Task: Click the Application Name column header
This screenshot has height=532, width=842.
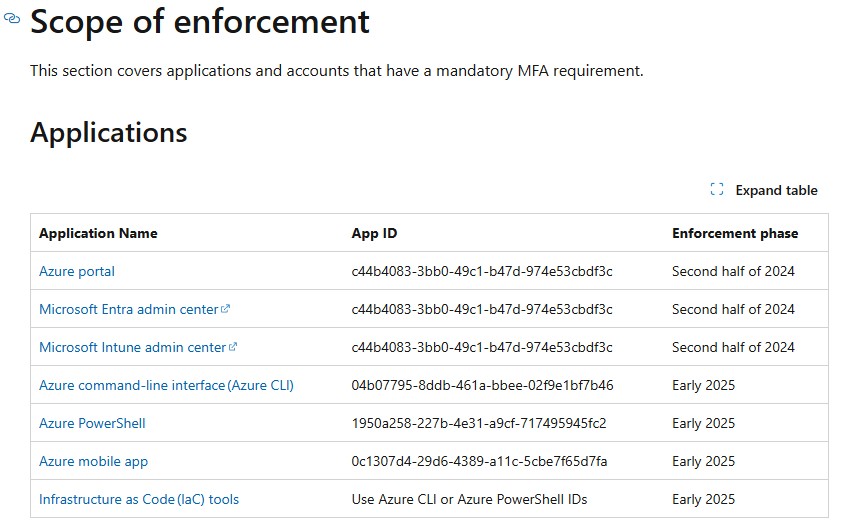Action: pos(98,234)
